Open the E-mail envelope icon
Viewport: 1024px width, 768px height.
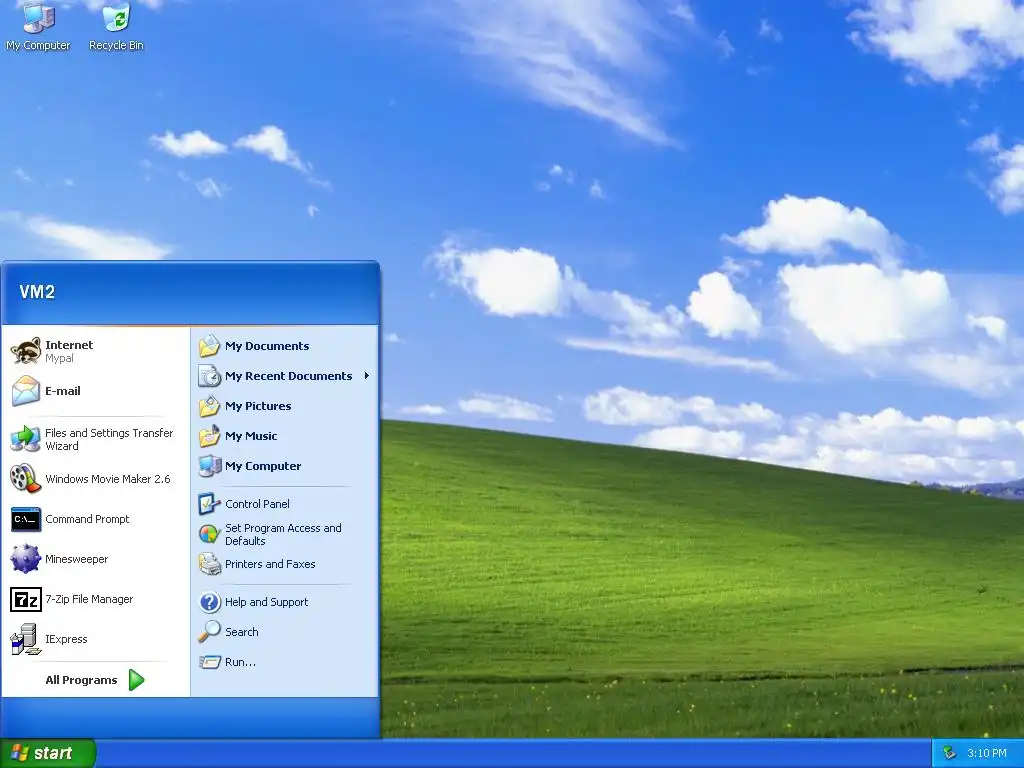click(x=25, y=391)
